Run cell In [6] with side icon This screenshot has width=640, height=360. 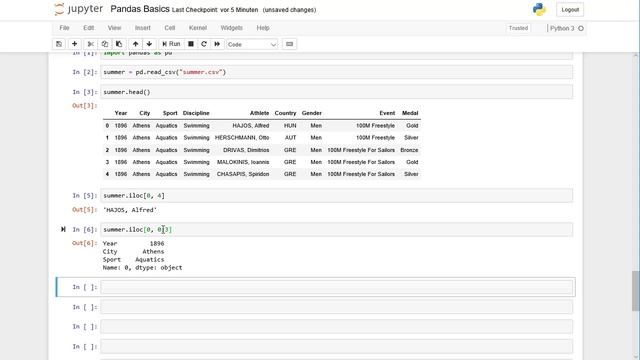point(63,229)
